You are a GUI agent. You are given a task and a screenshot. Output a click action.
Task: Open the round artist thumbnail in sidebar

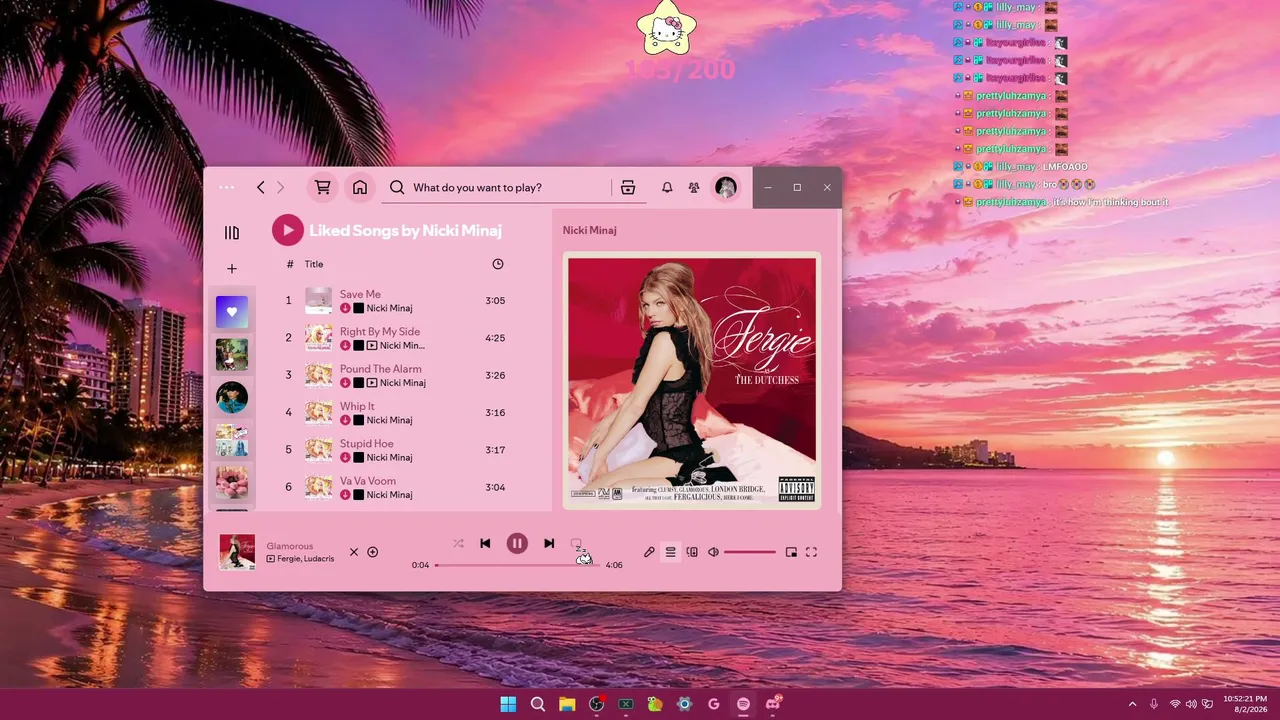point(232,398)
